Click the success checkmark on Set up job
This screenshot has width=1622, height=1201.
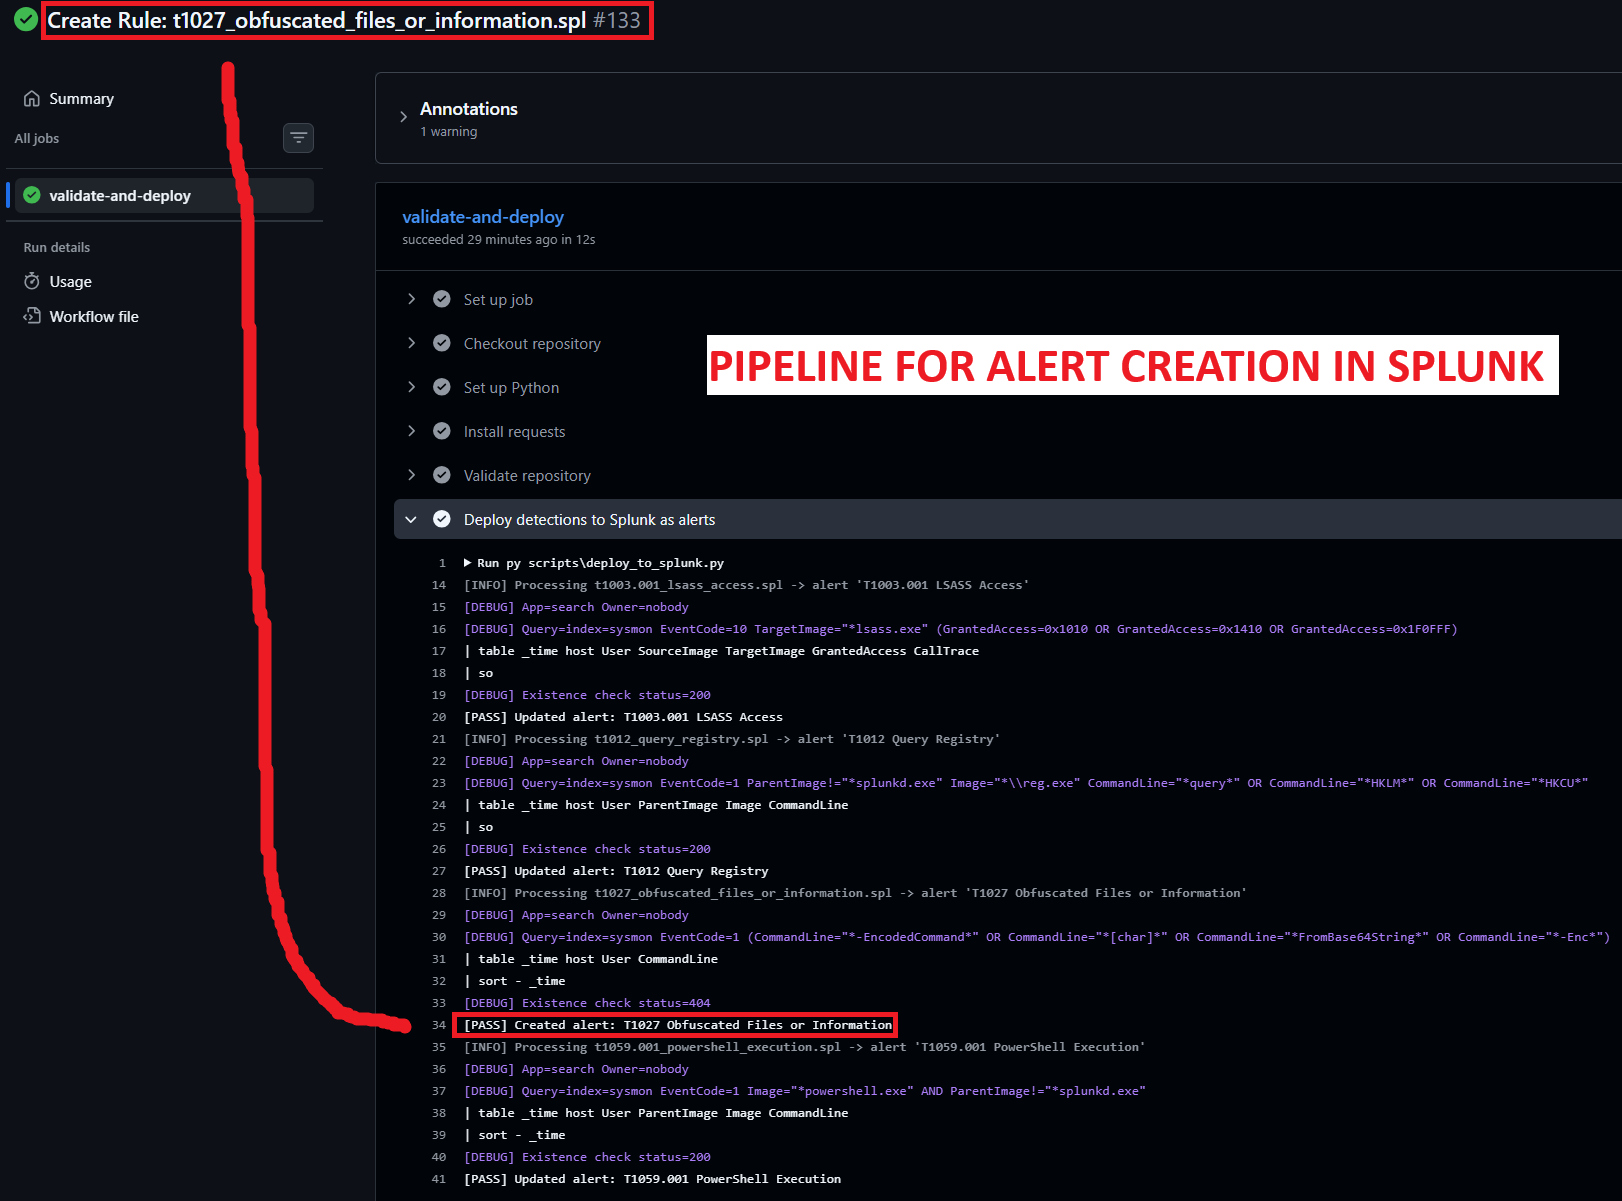[441, 299]
